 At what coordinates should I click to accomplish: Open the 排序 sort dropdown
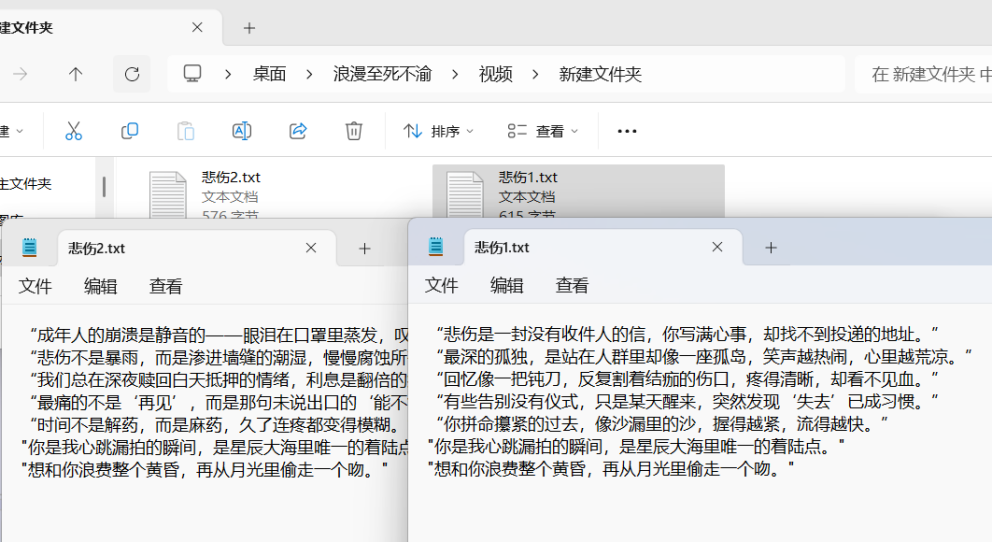point(438,131)
